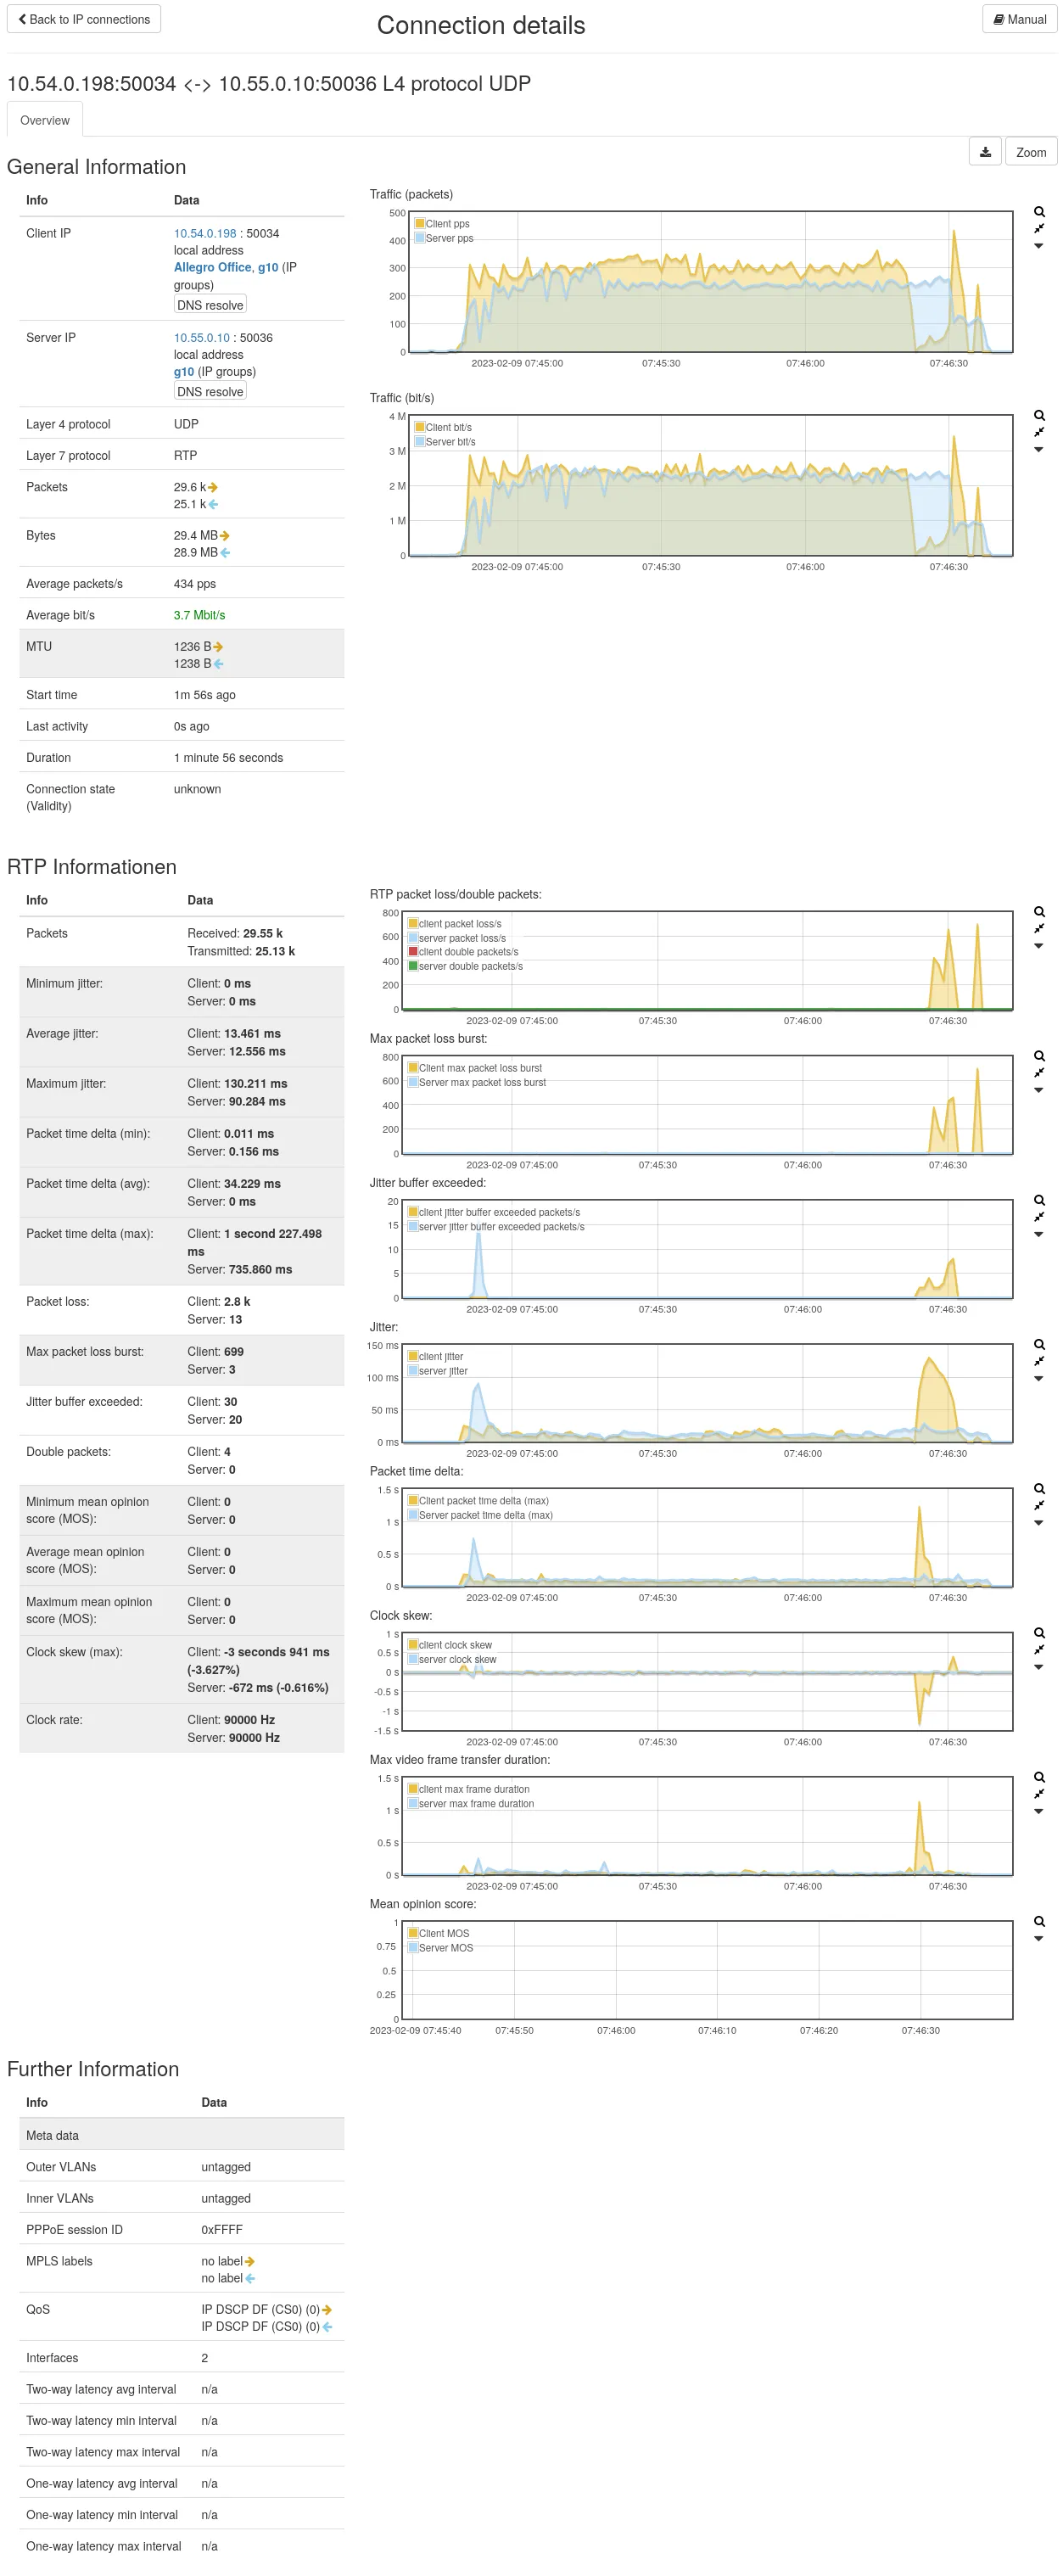Image resolution: width=1063 pixels, height=2576 pixels.
Task: Click magnifier icon next to the Jitter graph
Action: coord(1039,1344)
